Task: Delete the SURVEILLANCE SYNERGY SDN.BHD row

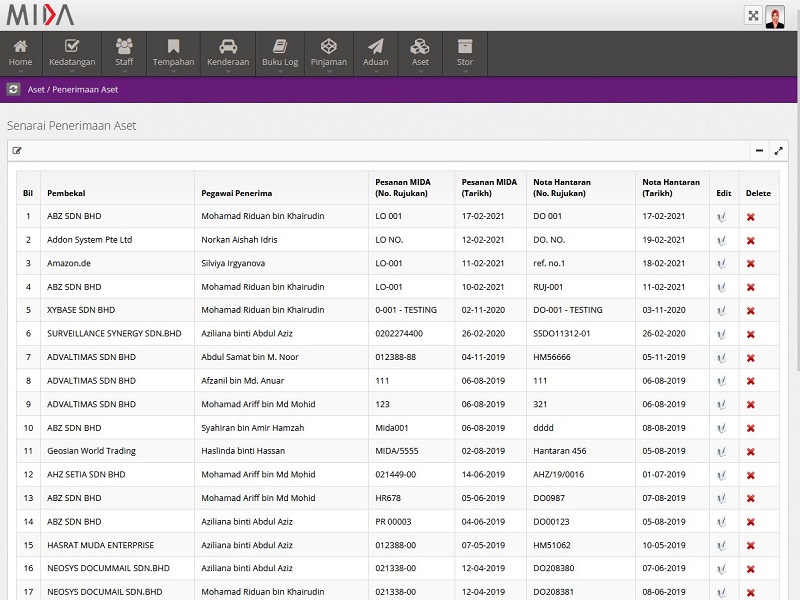Action: (x=750, y=334)
